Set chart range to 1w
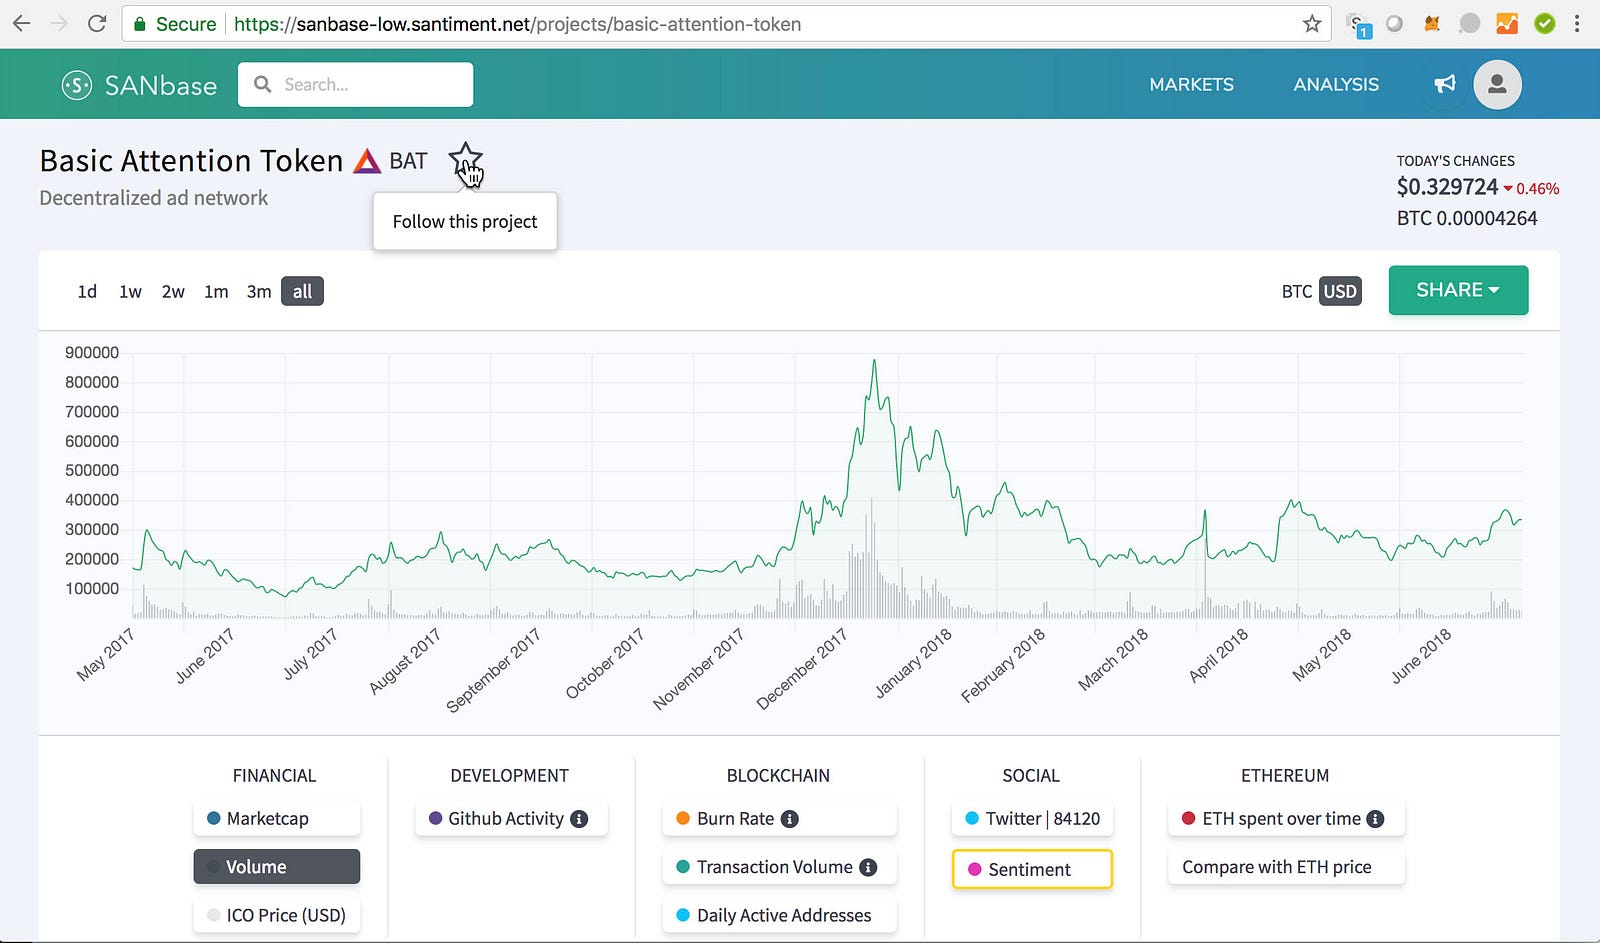Screen dimensions: 1600x943 130,291
